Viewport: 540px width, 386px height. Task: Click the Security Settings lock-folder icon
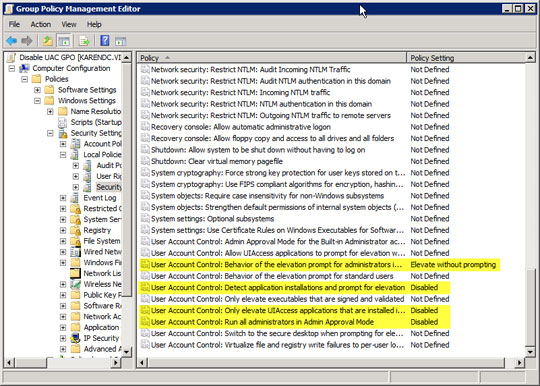63,133
